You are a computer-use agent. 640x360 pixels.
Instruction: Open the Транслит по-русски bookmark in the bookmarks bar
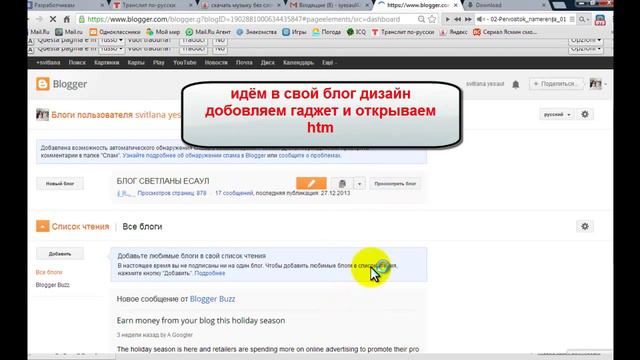tap(403, 32)
